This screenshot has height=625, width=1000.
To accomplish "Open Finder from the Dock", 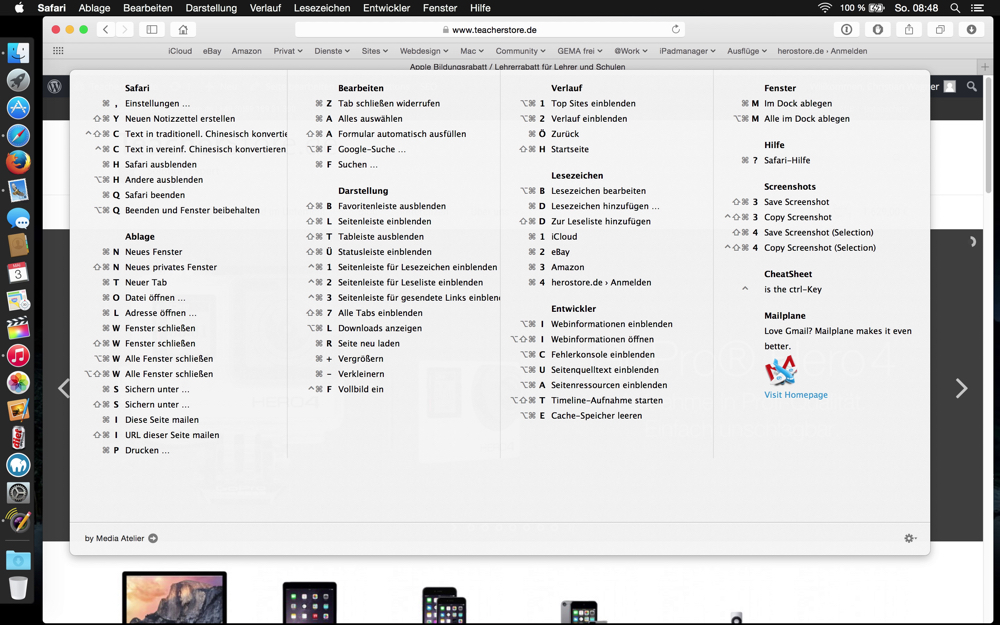I will (18, 53).
